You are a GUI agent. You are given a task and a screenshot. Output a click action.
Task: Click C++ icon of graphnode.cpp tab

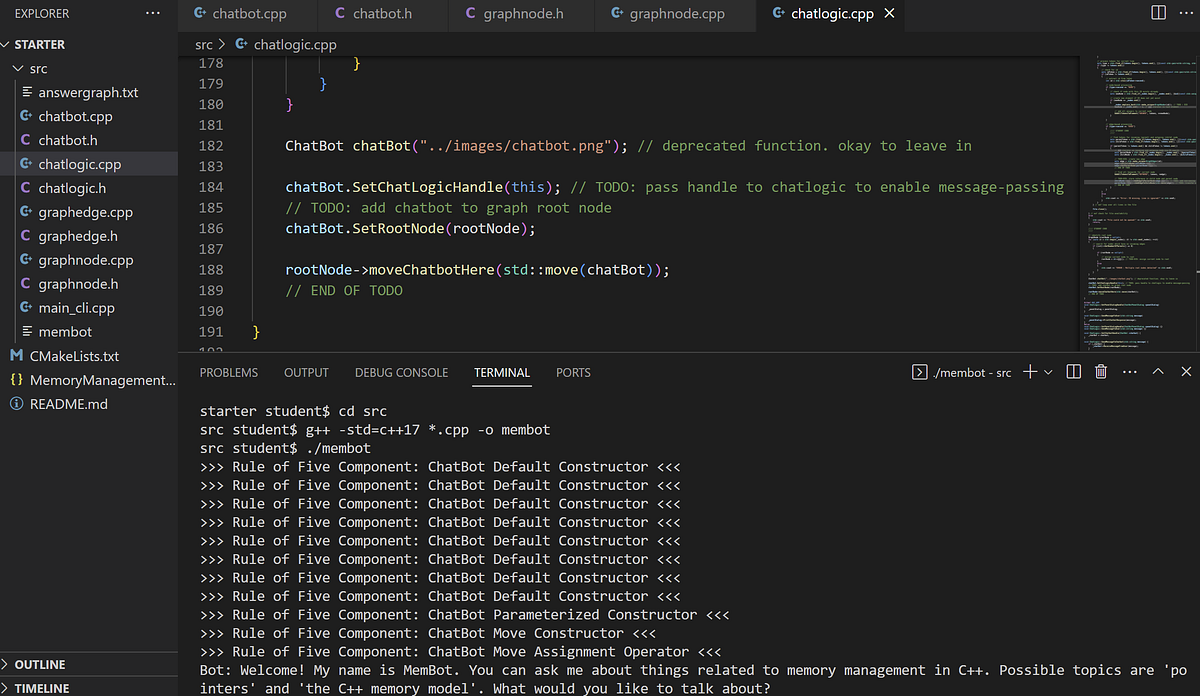pyautogui.click(x=618, y=14)
